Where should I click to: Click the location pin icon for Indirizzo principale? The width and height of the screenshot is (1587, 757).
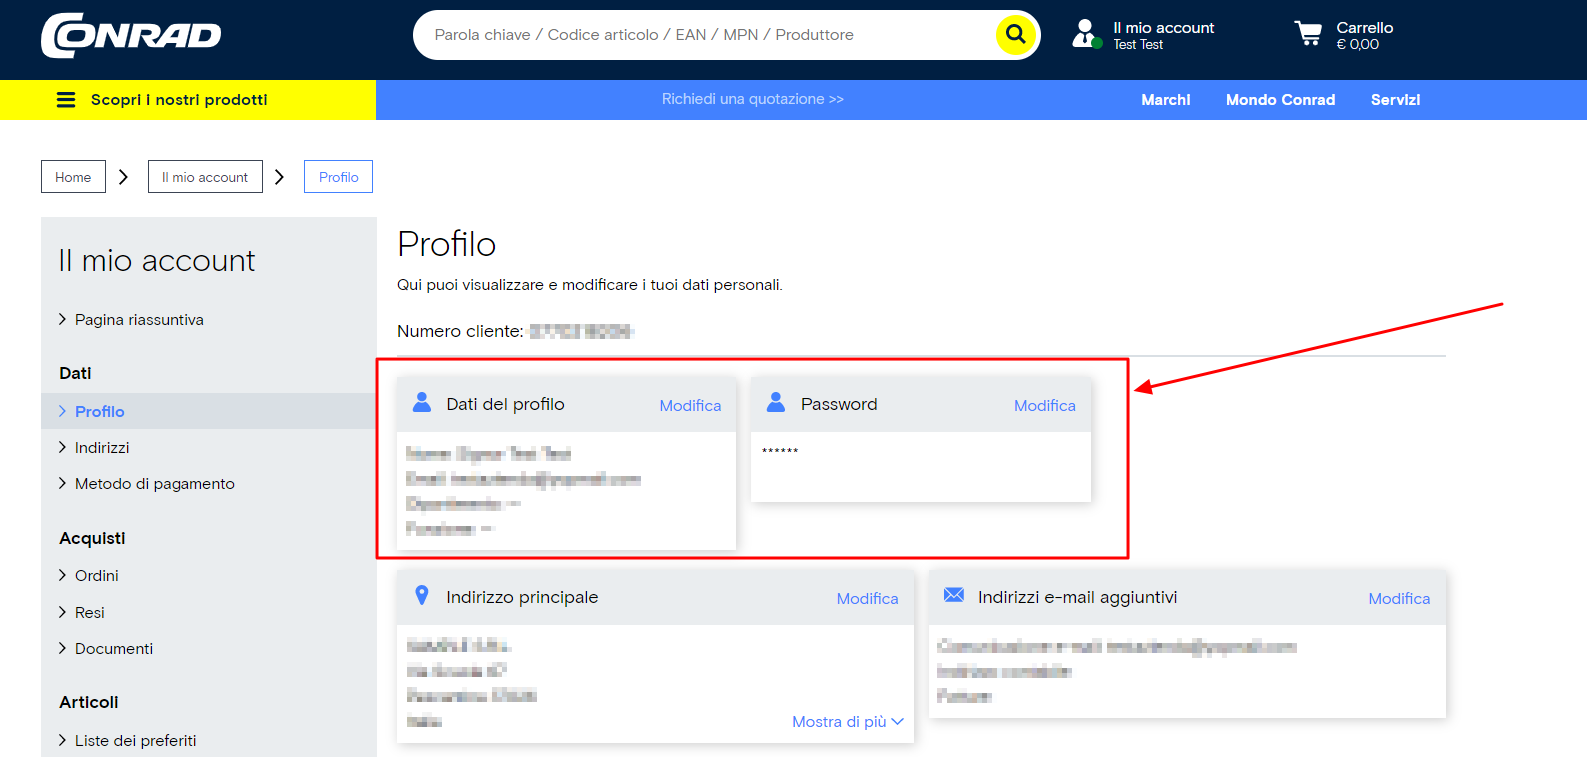422,596
